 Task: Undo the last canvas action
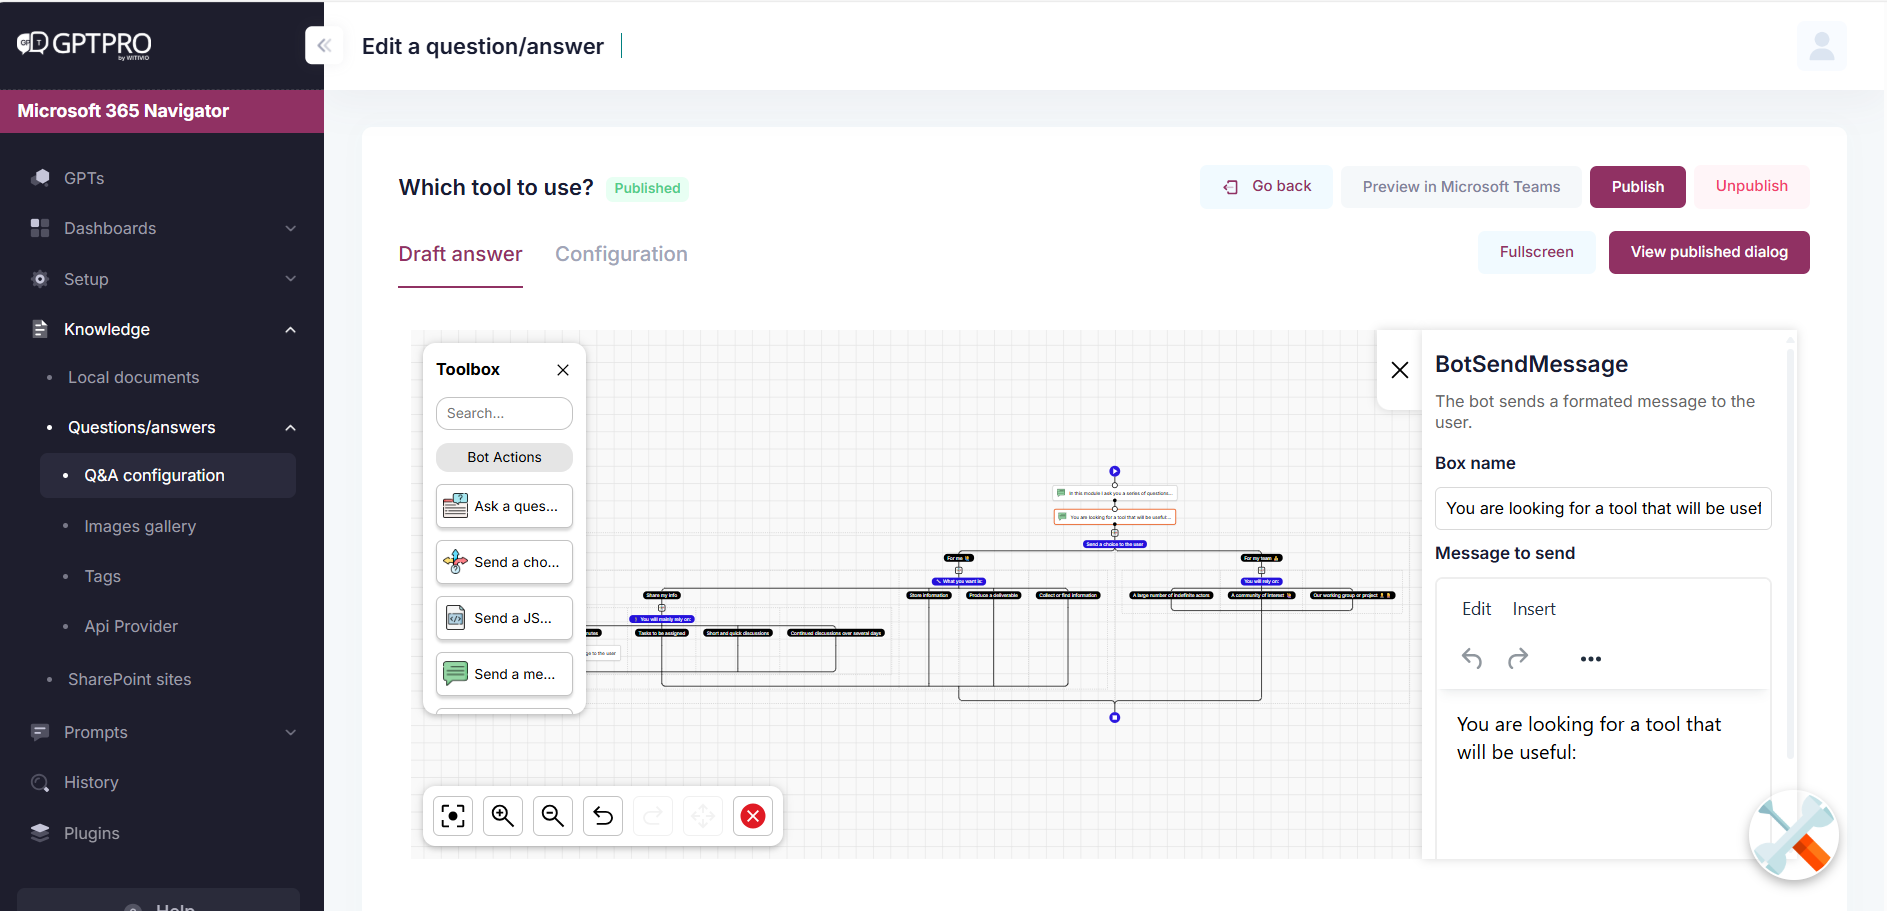(603, 816)
